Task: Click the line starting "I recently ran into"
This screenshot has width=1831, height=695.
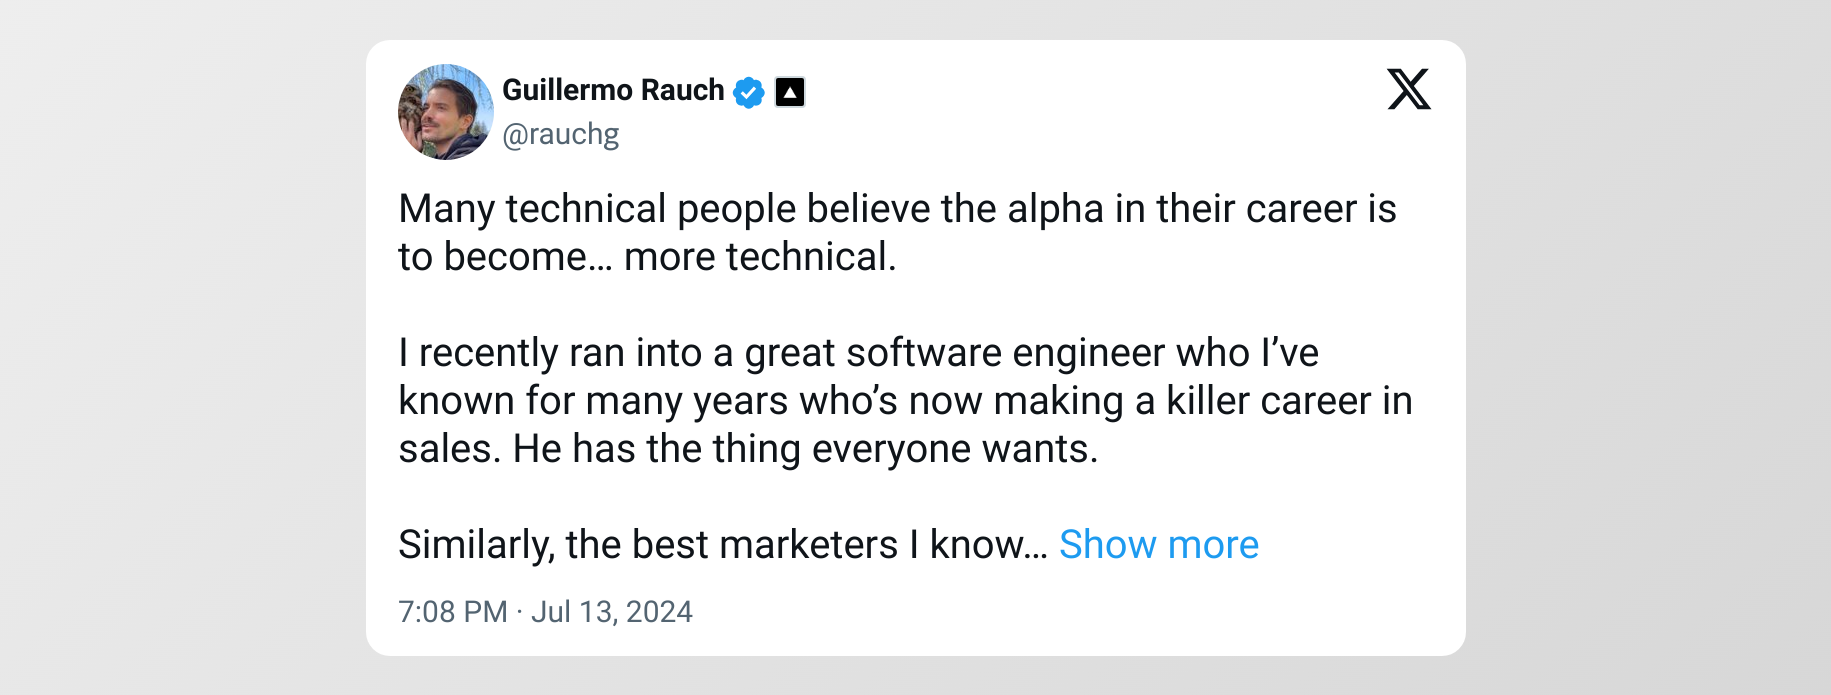Action: pyautogui.click(x=858, y=353)
